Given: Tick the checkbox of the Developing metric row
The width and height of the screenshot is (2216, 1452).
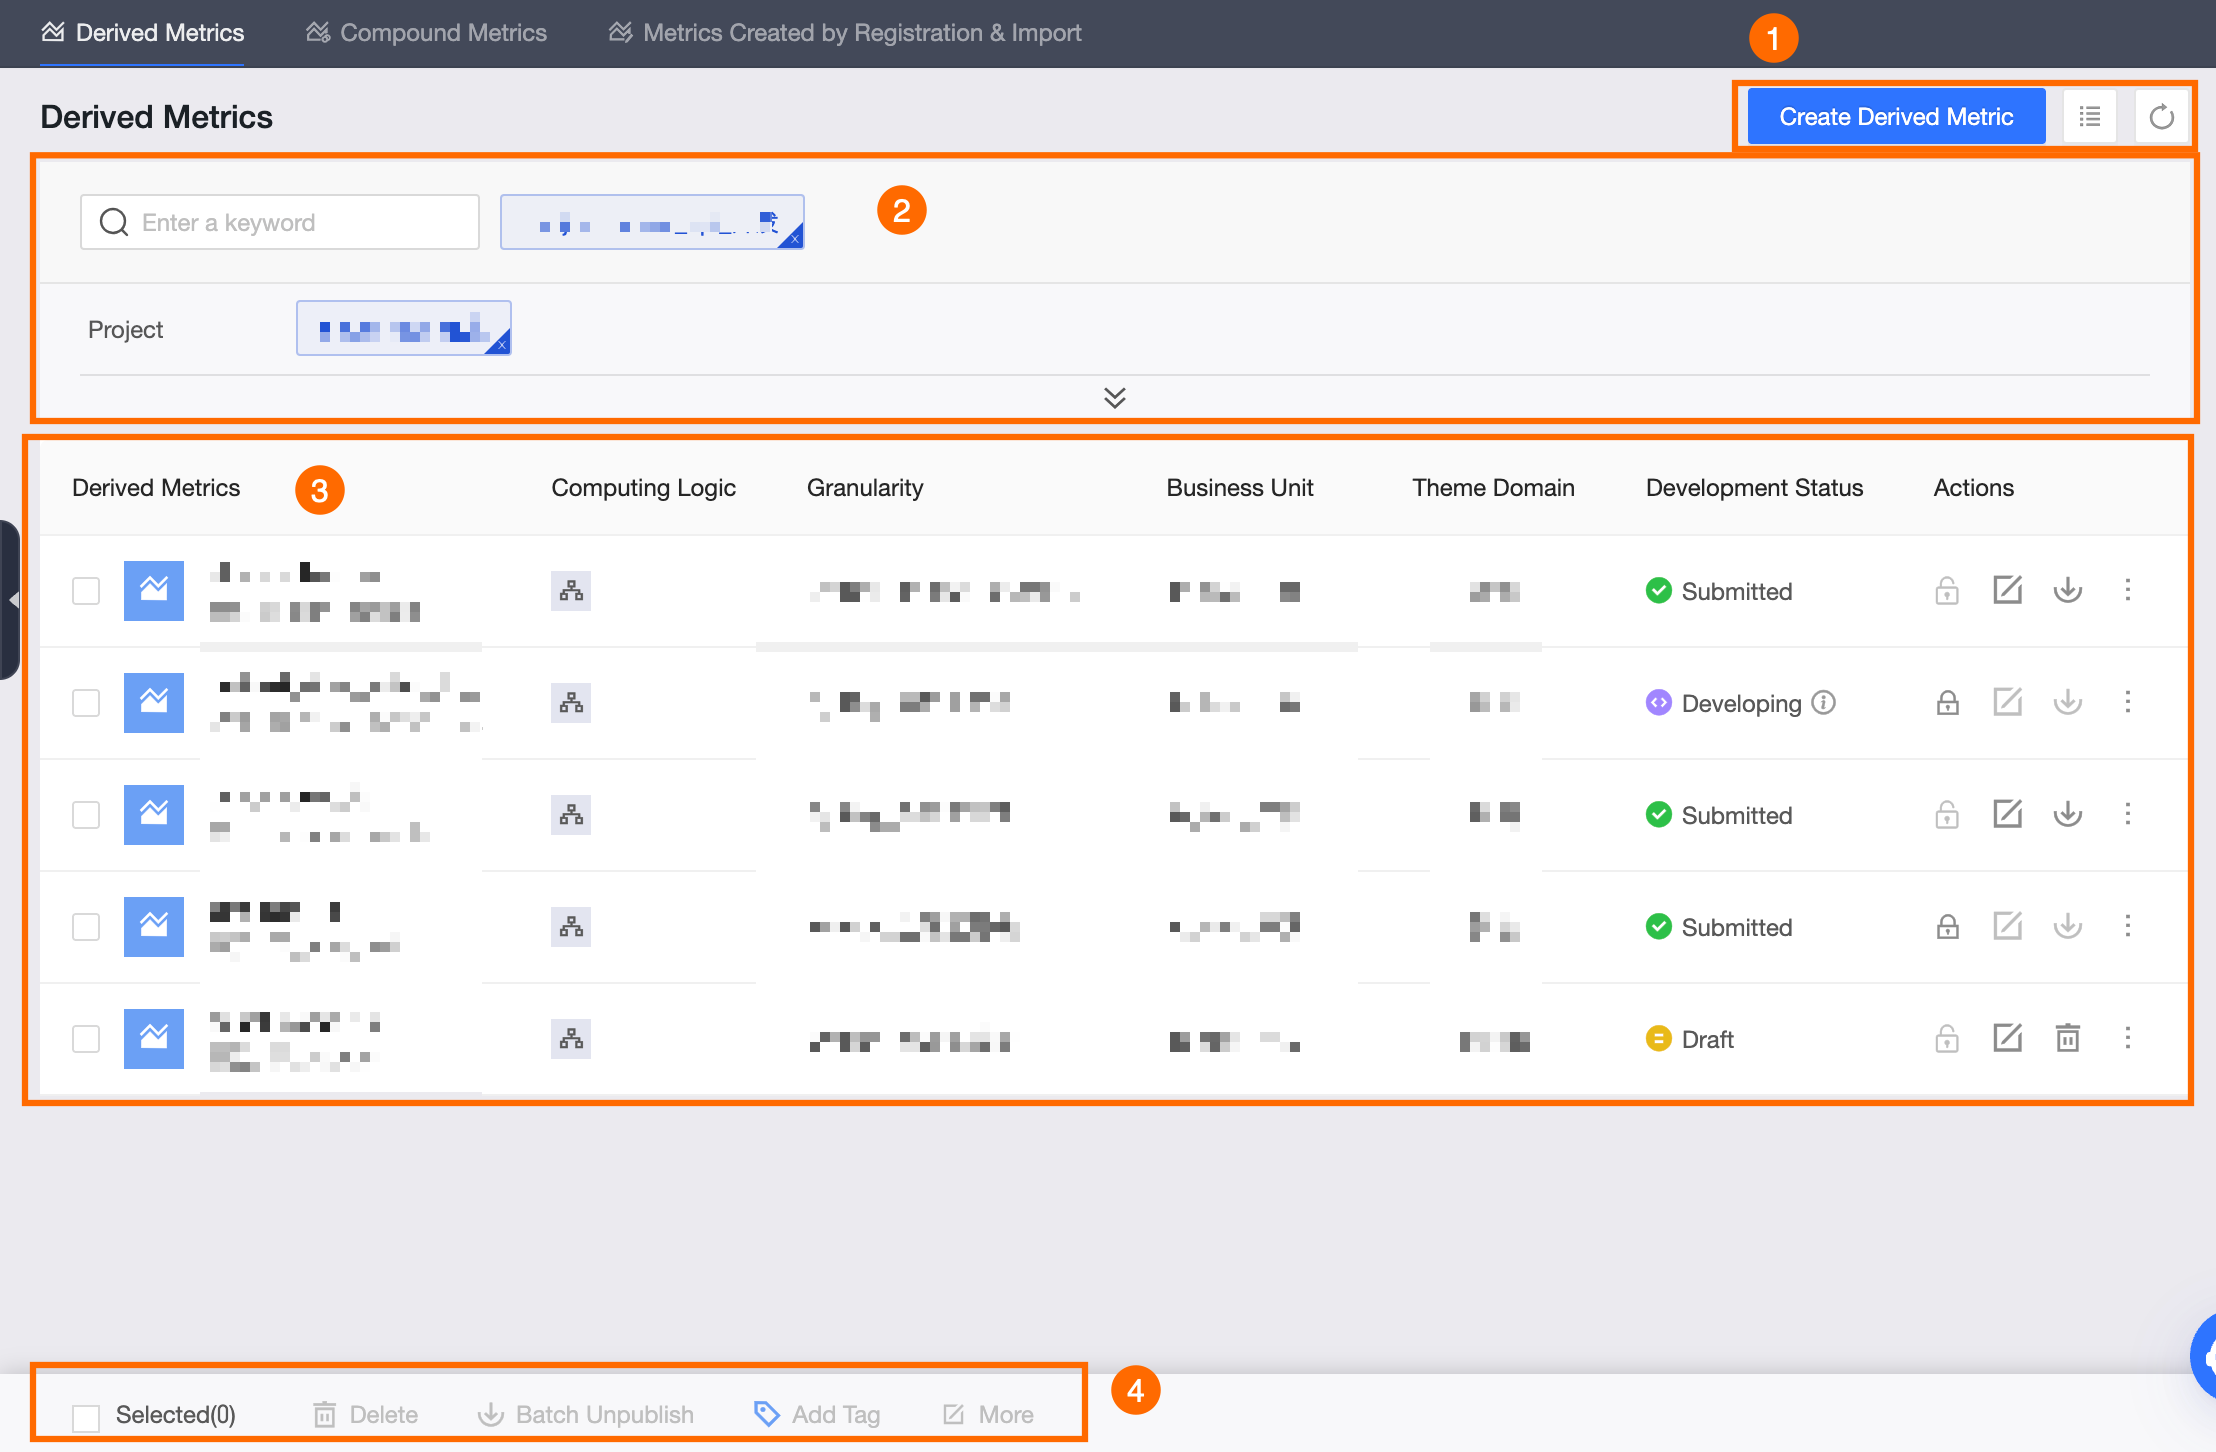Looking at the screenshot, I should 86,703.
